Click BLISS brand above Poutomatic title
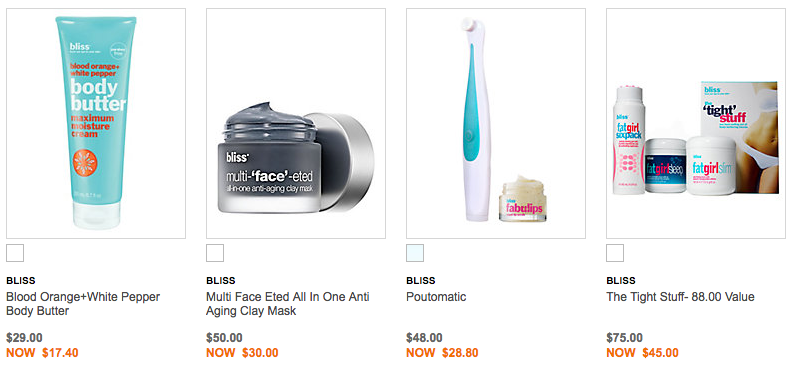 coord(421,281)
